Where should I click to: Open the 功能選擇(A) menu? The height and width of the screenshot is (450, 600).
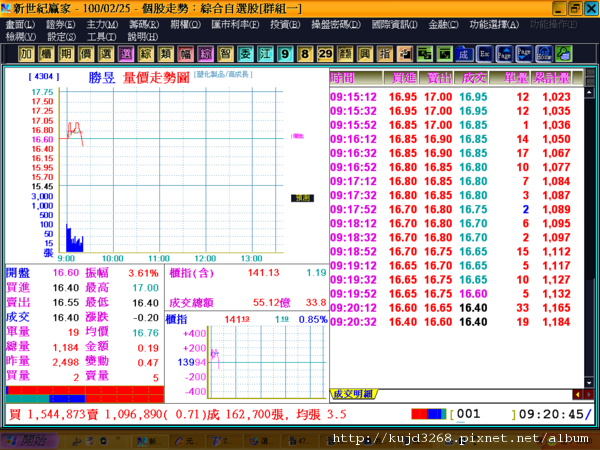pyautogui.click(x=494, y=25)
